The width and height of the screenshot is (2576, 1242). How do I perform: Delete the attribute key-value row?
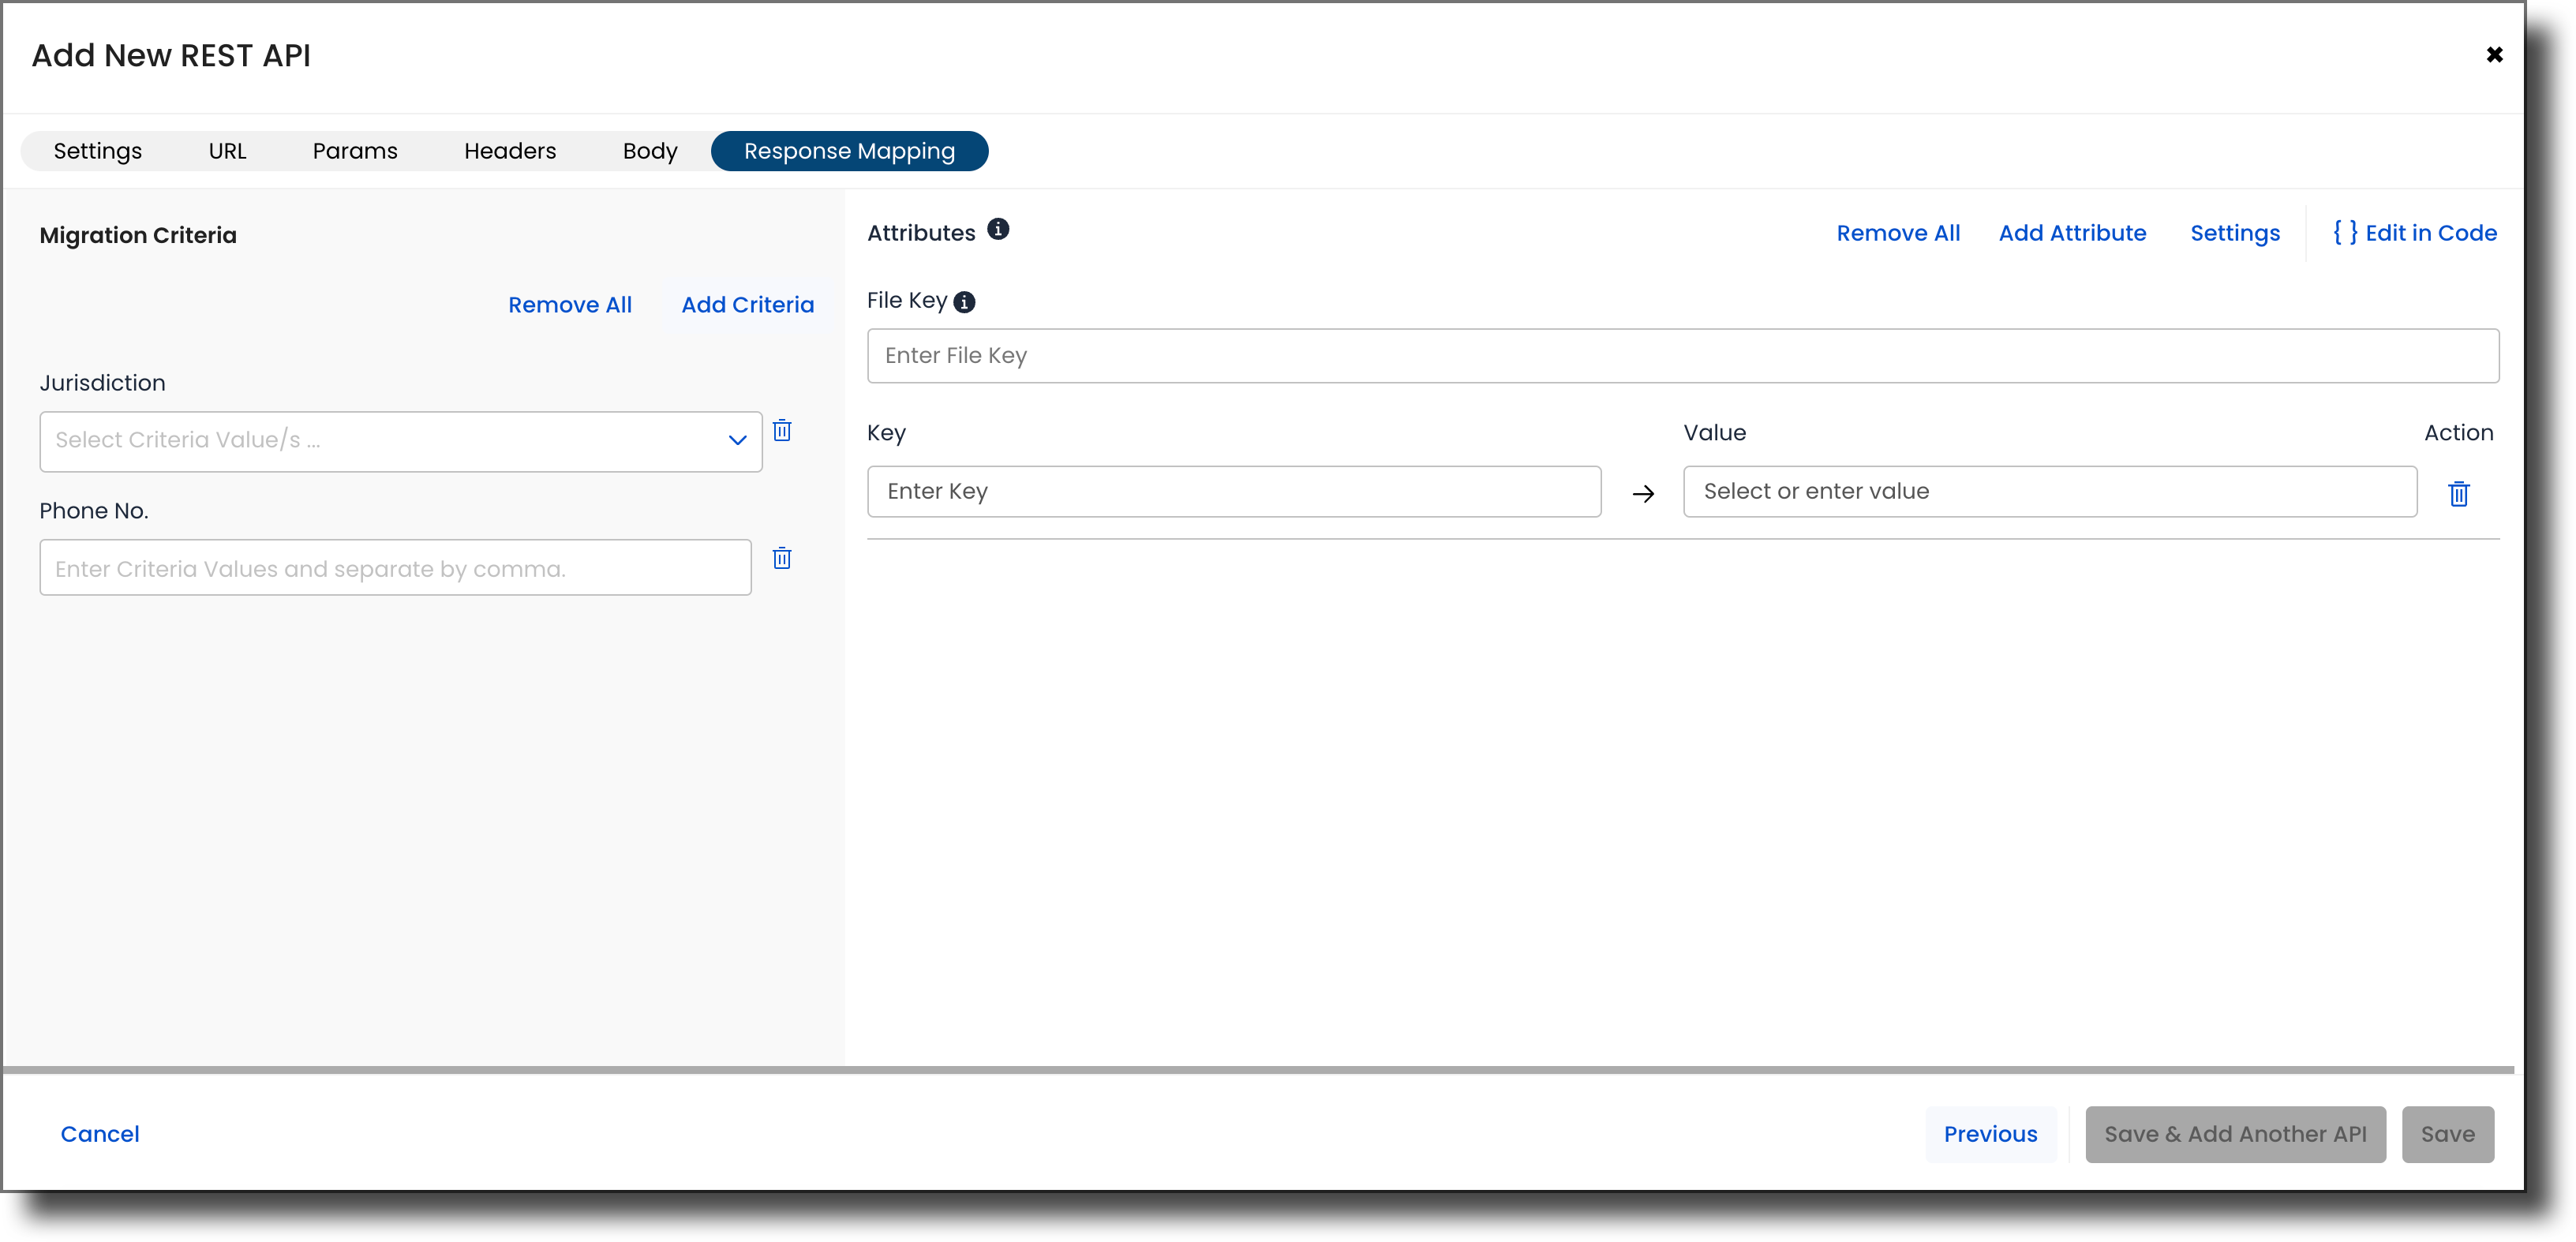[2459, 494]
